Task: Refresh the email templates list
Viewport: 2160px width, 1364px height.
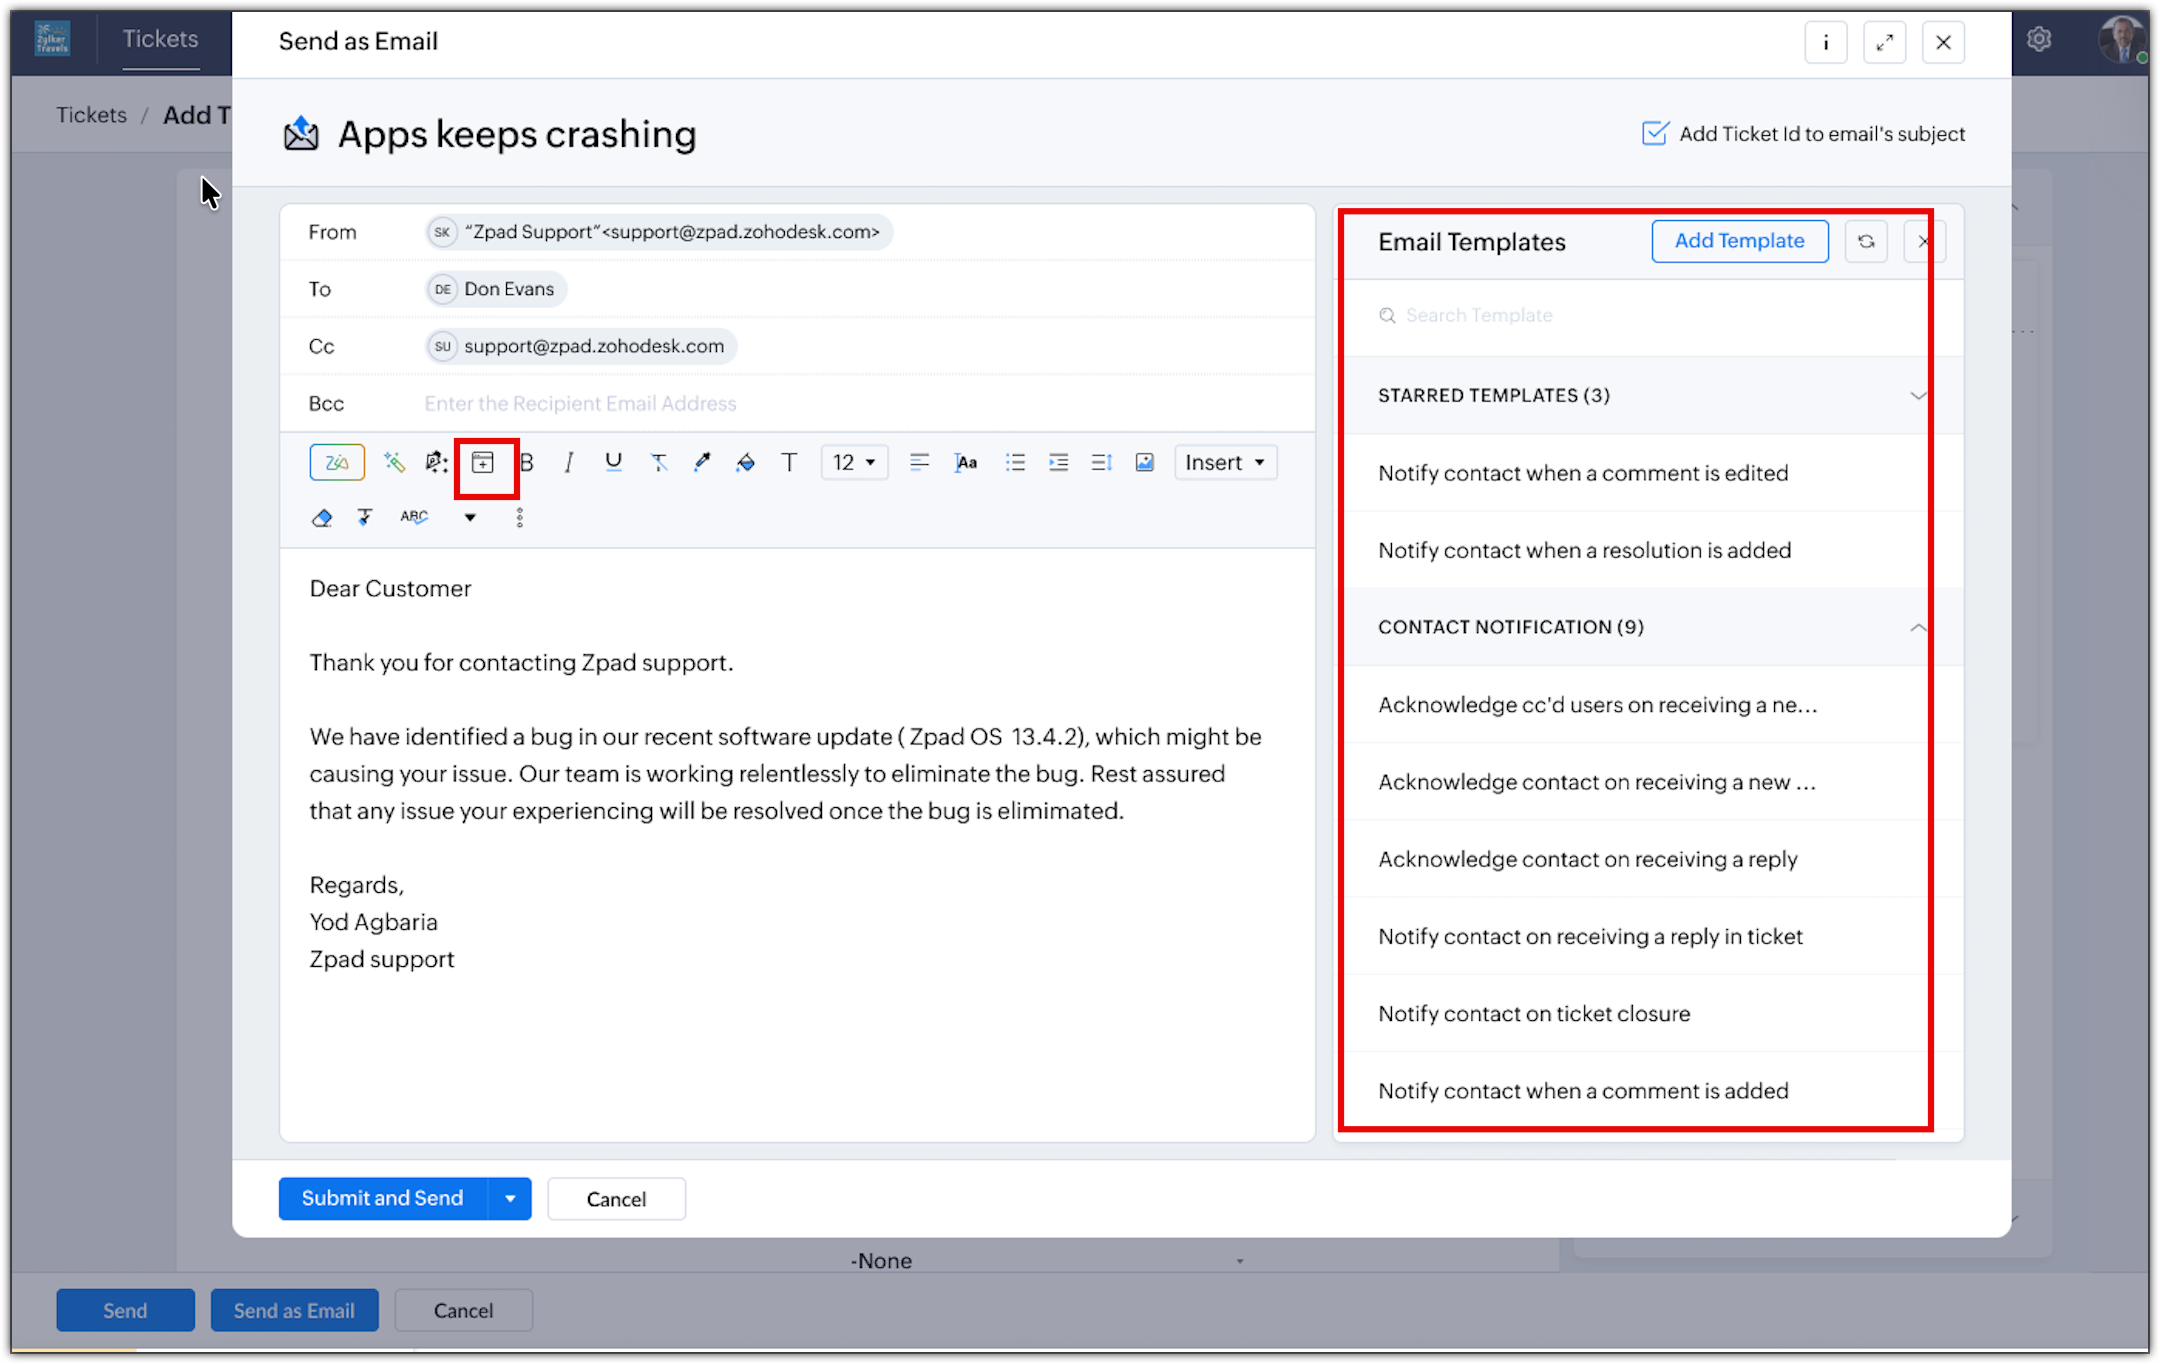Action: point(1865,242)
